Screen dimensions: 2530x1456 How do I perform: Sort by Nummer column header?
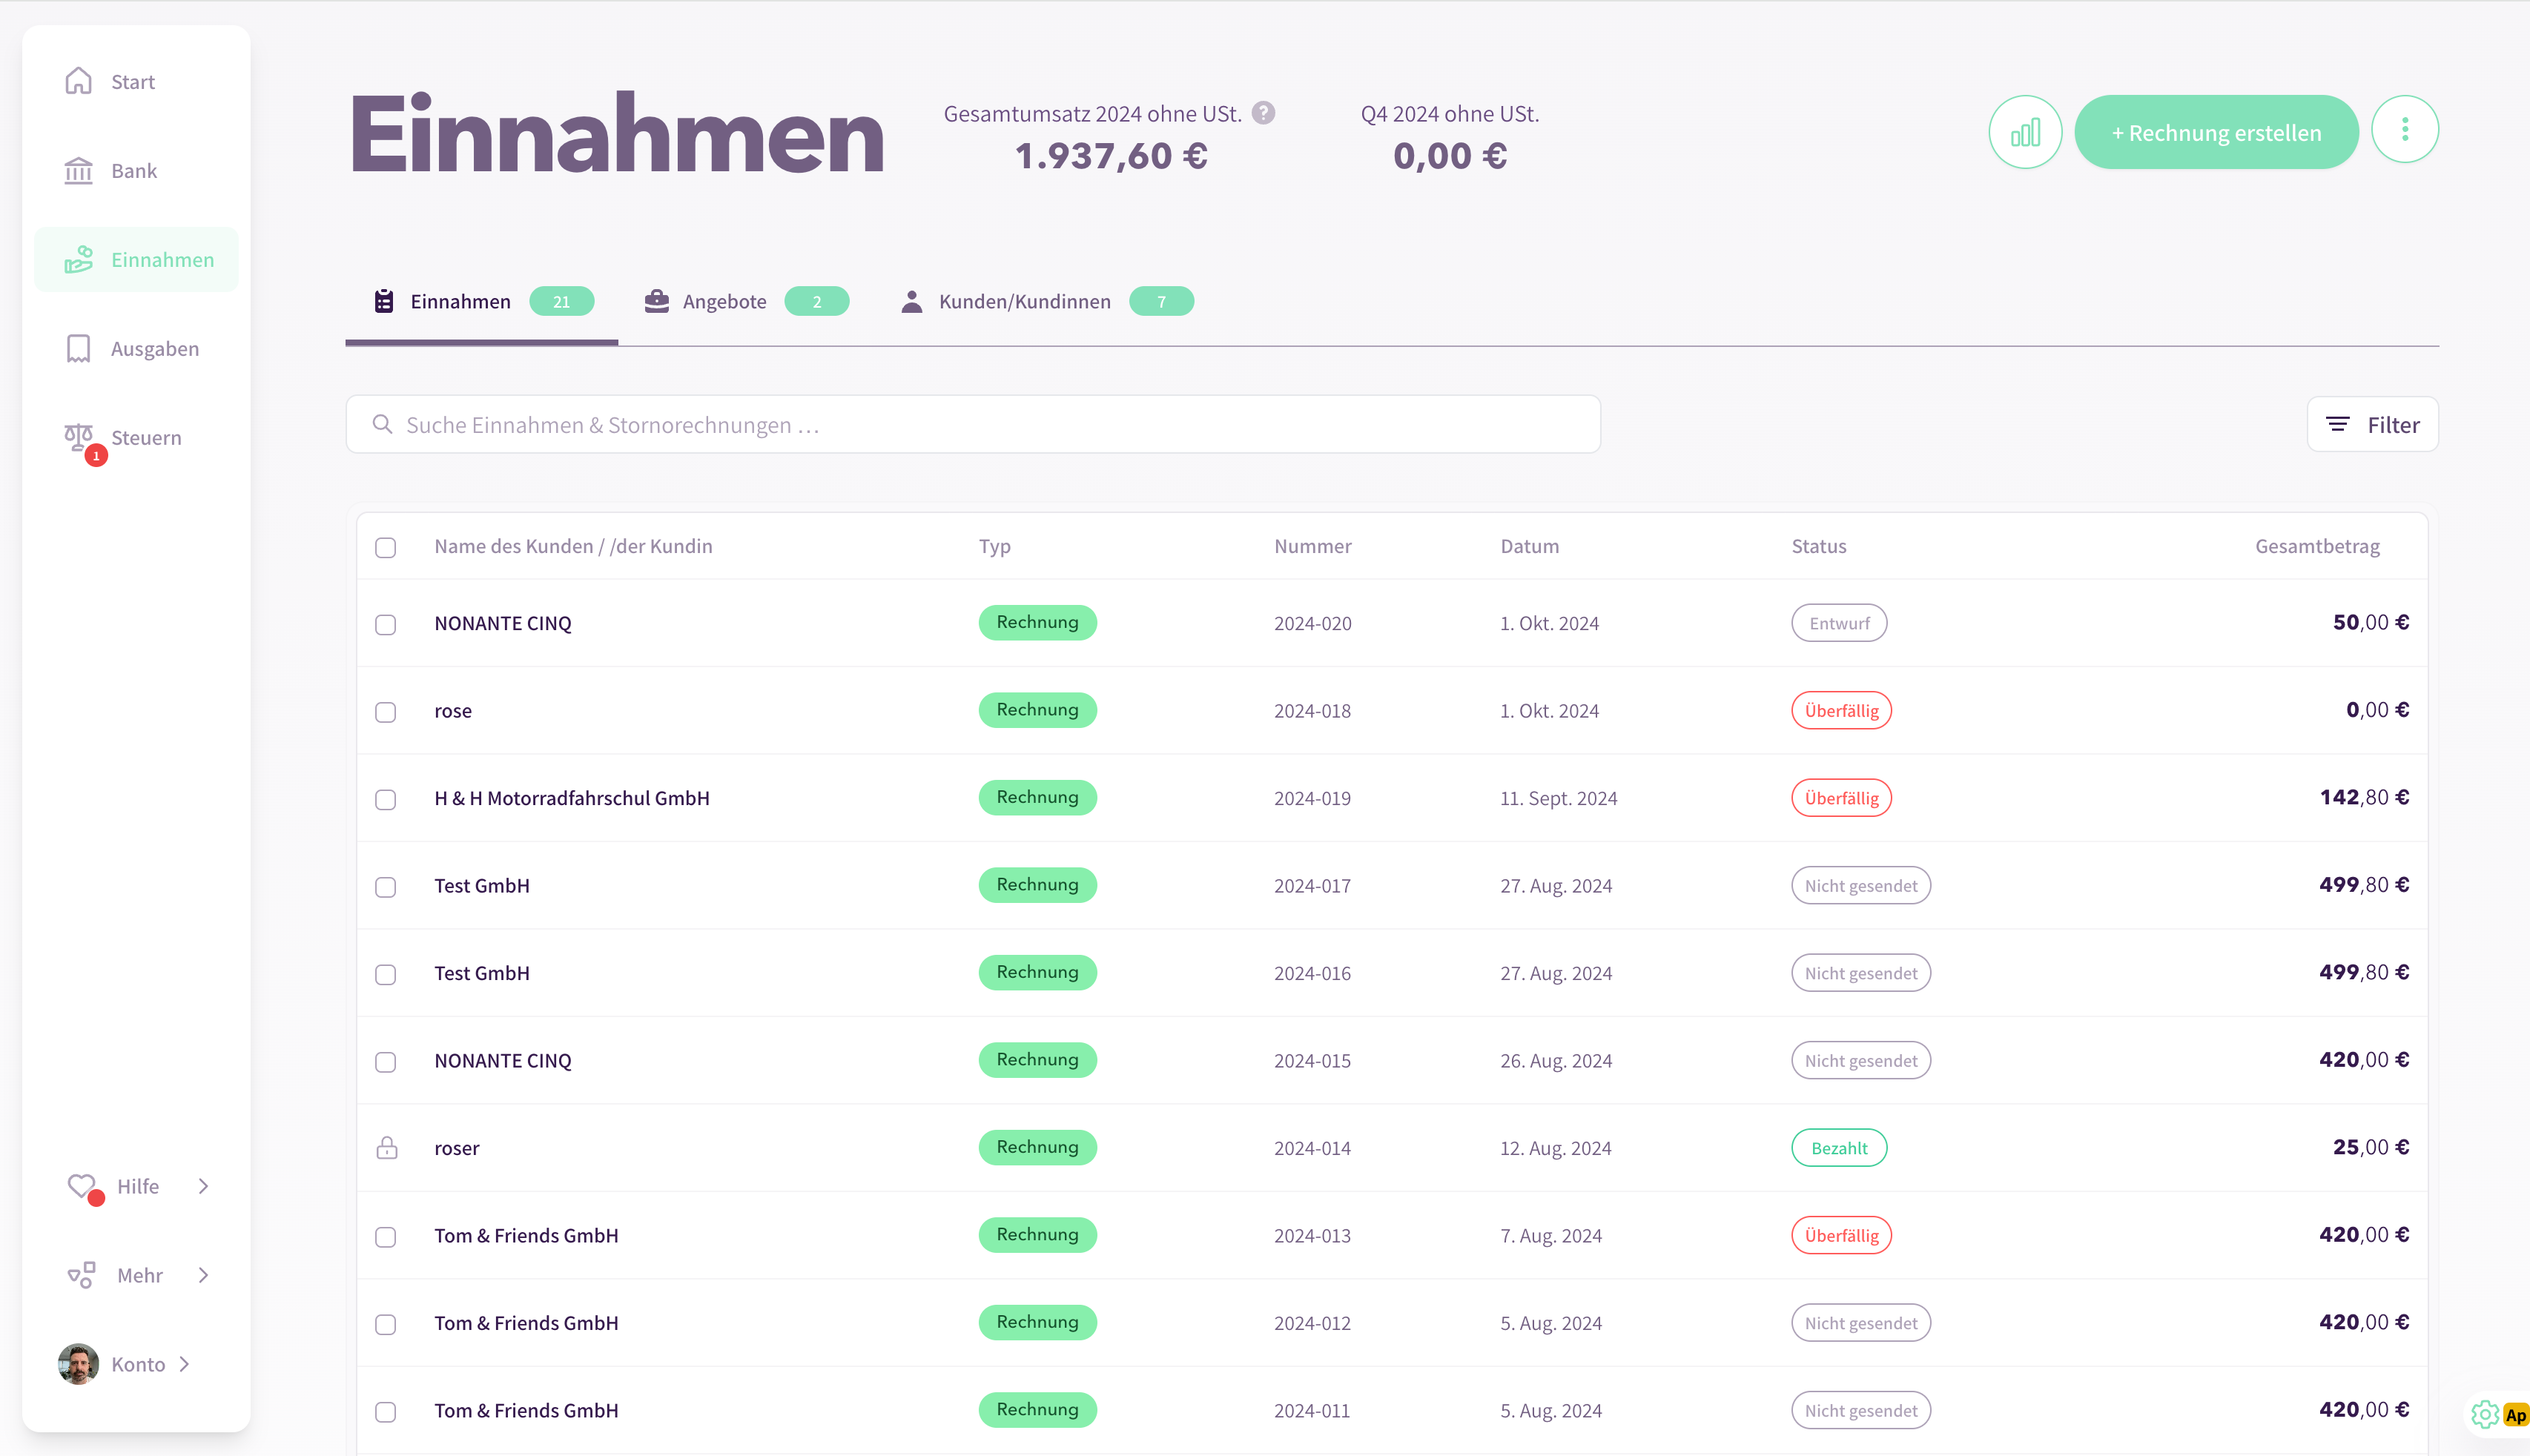pyautogui.click(x=1312, y=546)
